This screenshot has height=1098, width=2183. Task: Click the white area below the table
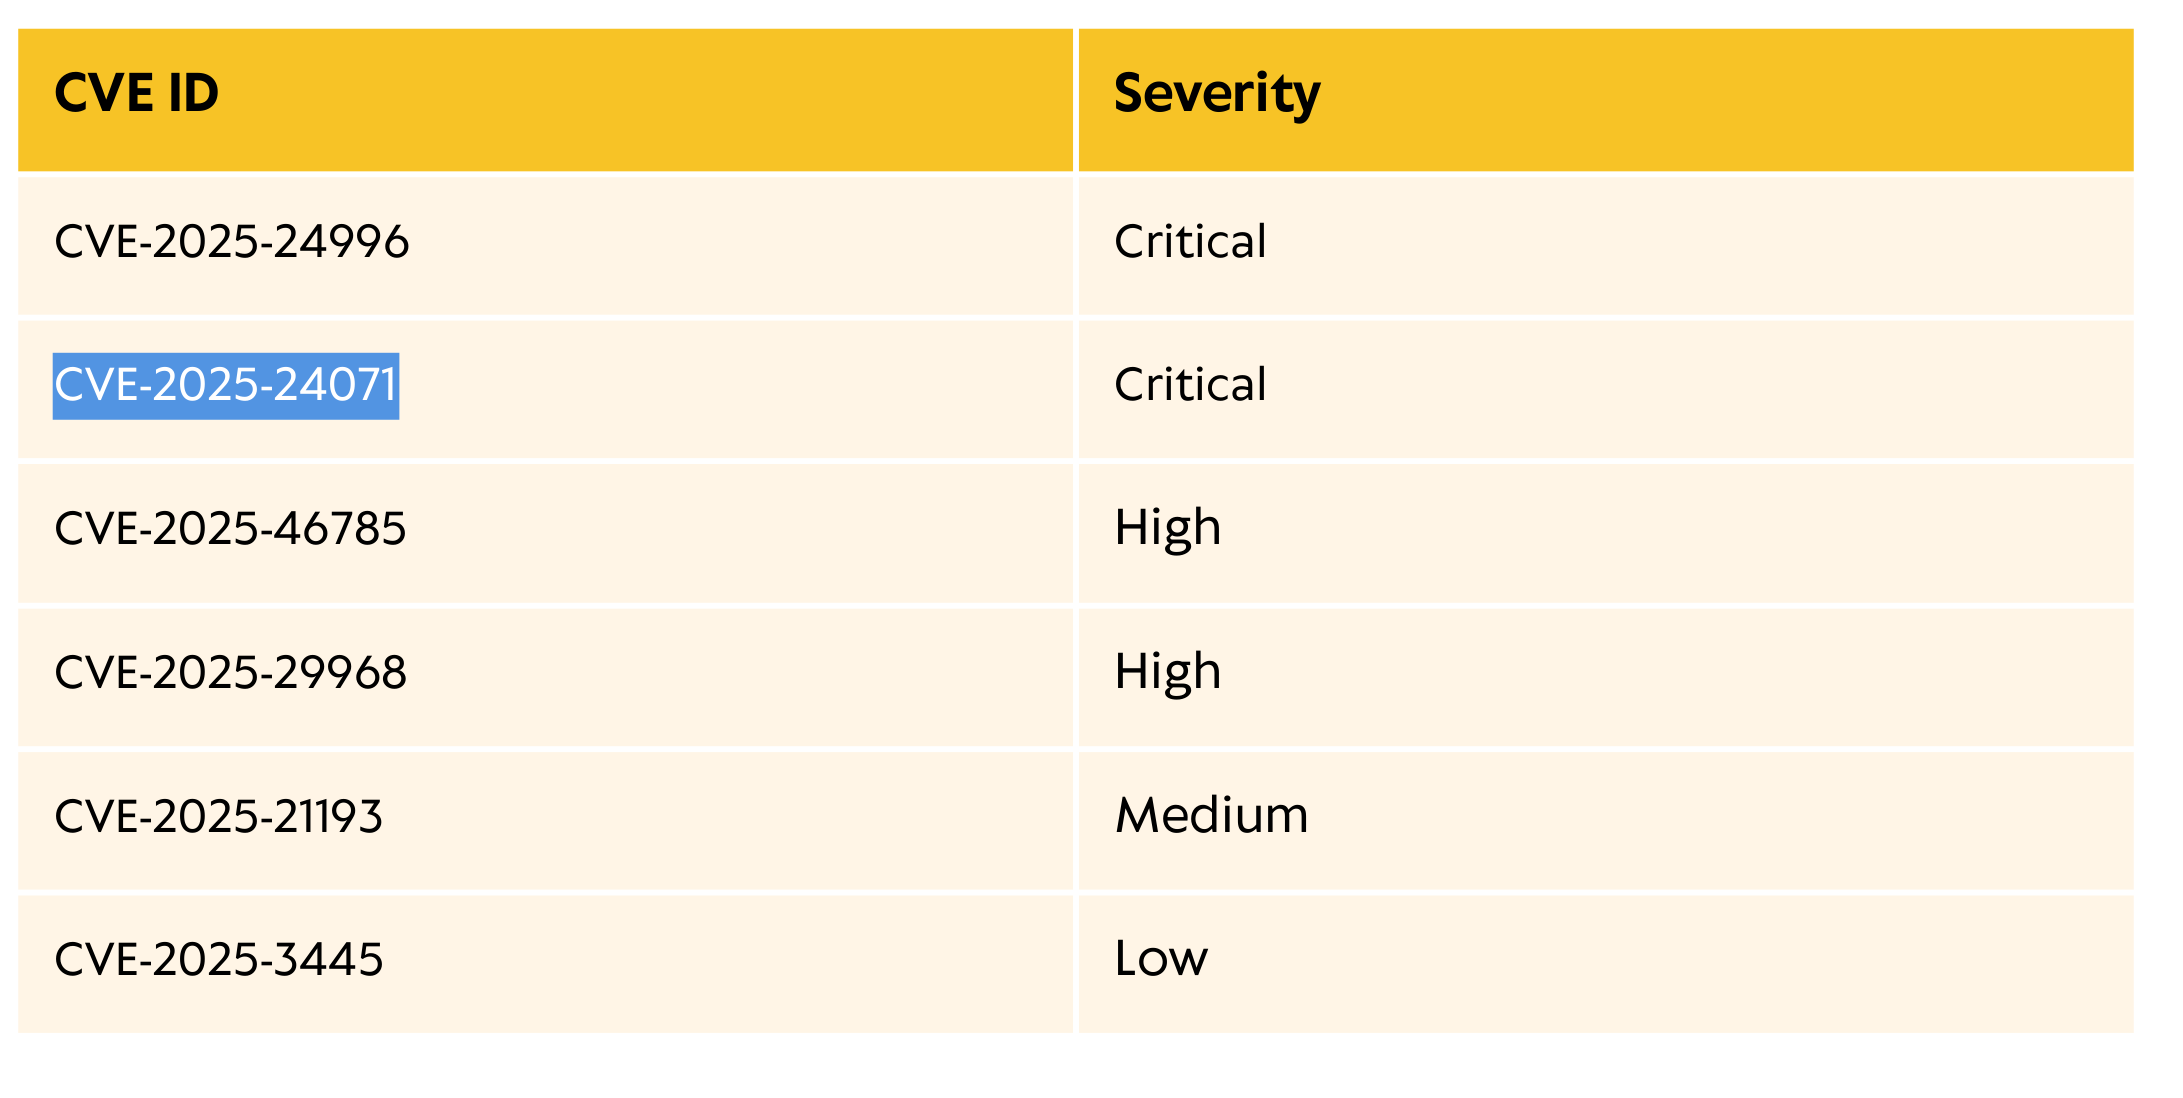(1090, 1068)
